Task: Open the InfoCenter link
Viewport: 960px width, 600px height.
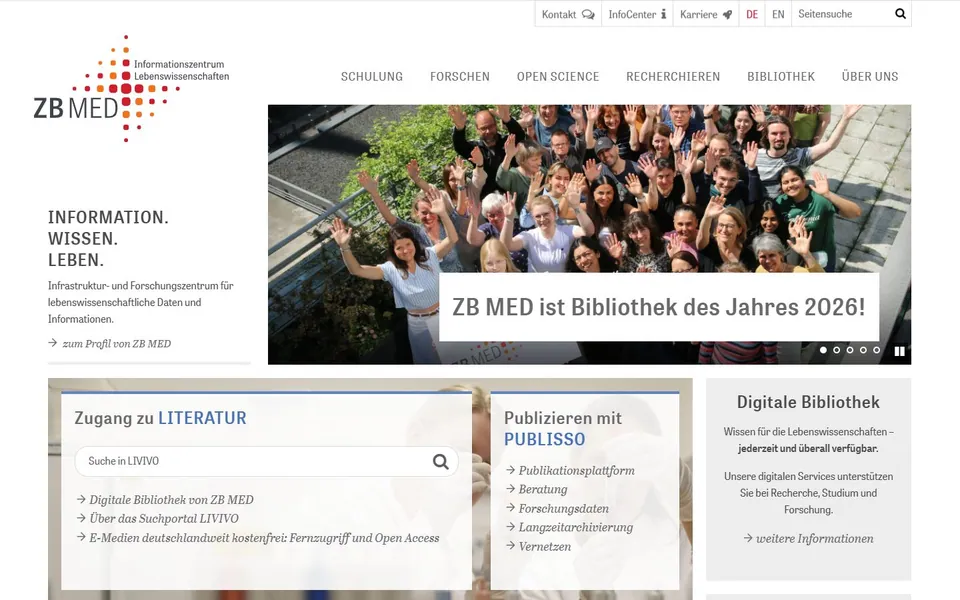Action: tap(637, 14)
